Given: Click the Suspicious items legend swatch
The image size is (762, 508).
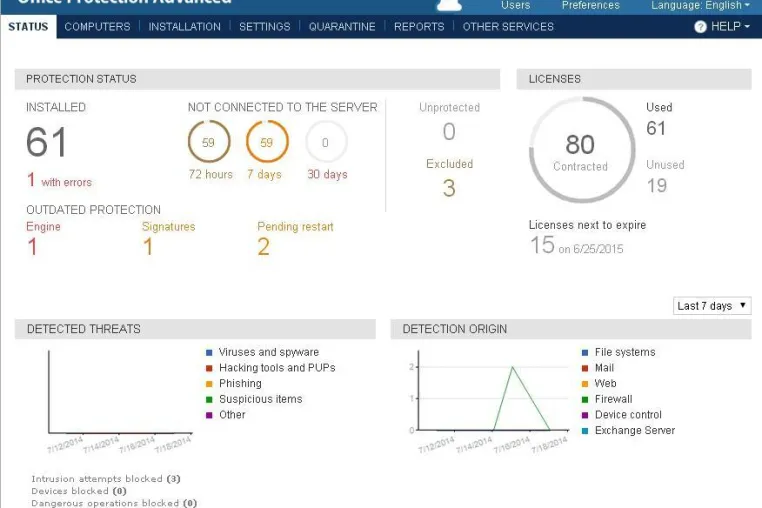Looking at the screenshot, I should click(209, 399).
